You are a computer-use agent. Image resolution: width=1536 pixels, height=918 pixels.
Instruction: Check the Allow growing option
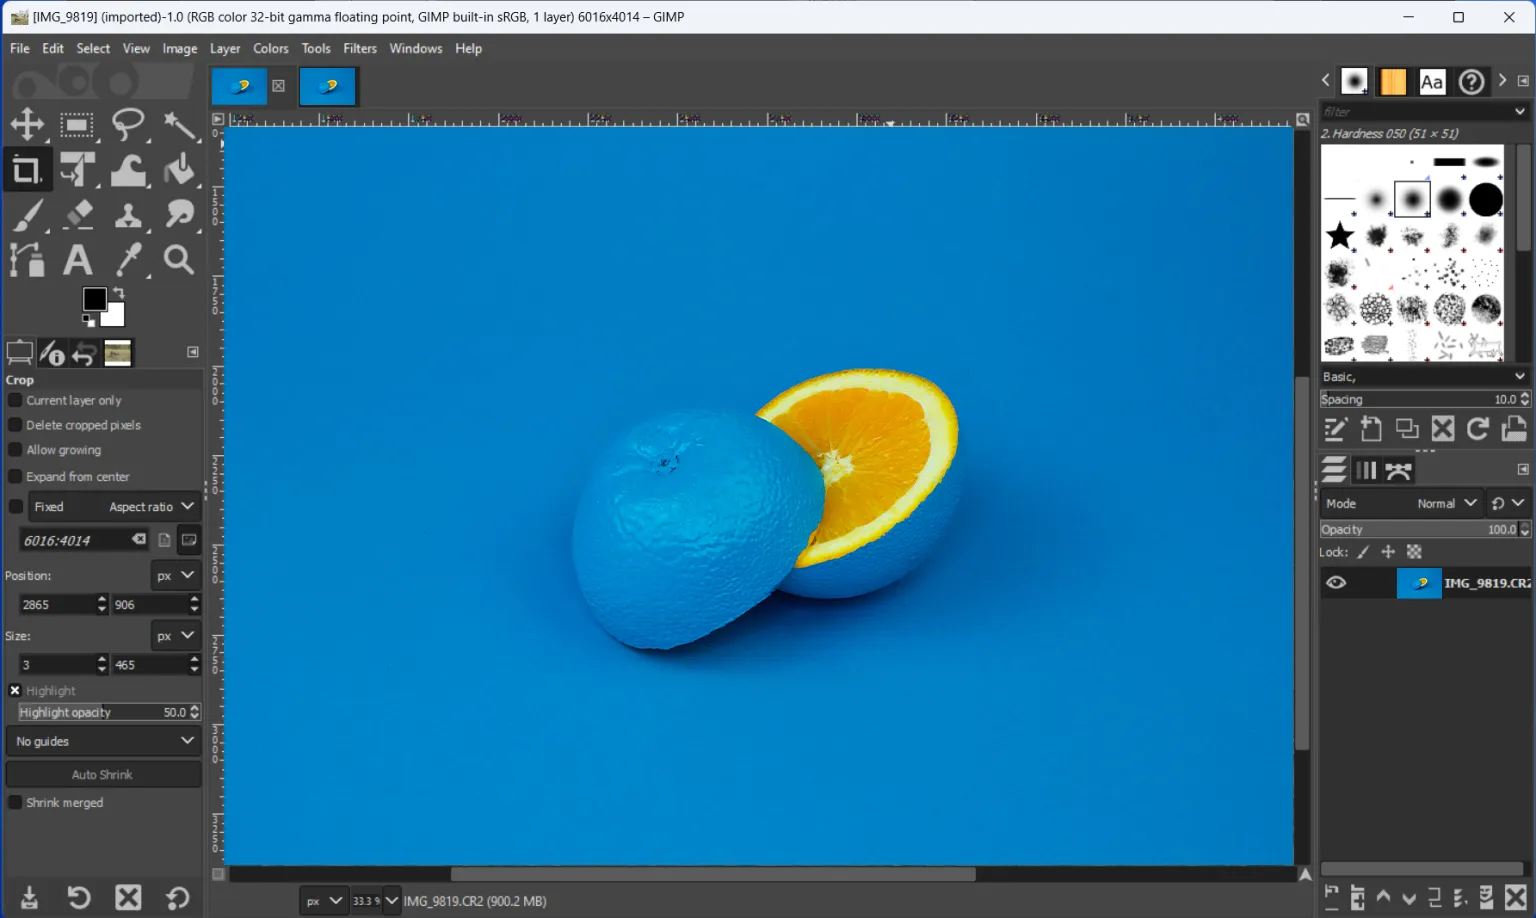click(15, 450)
